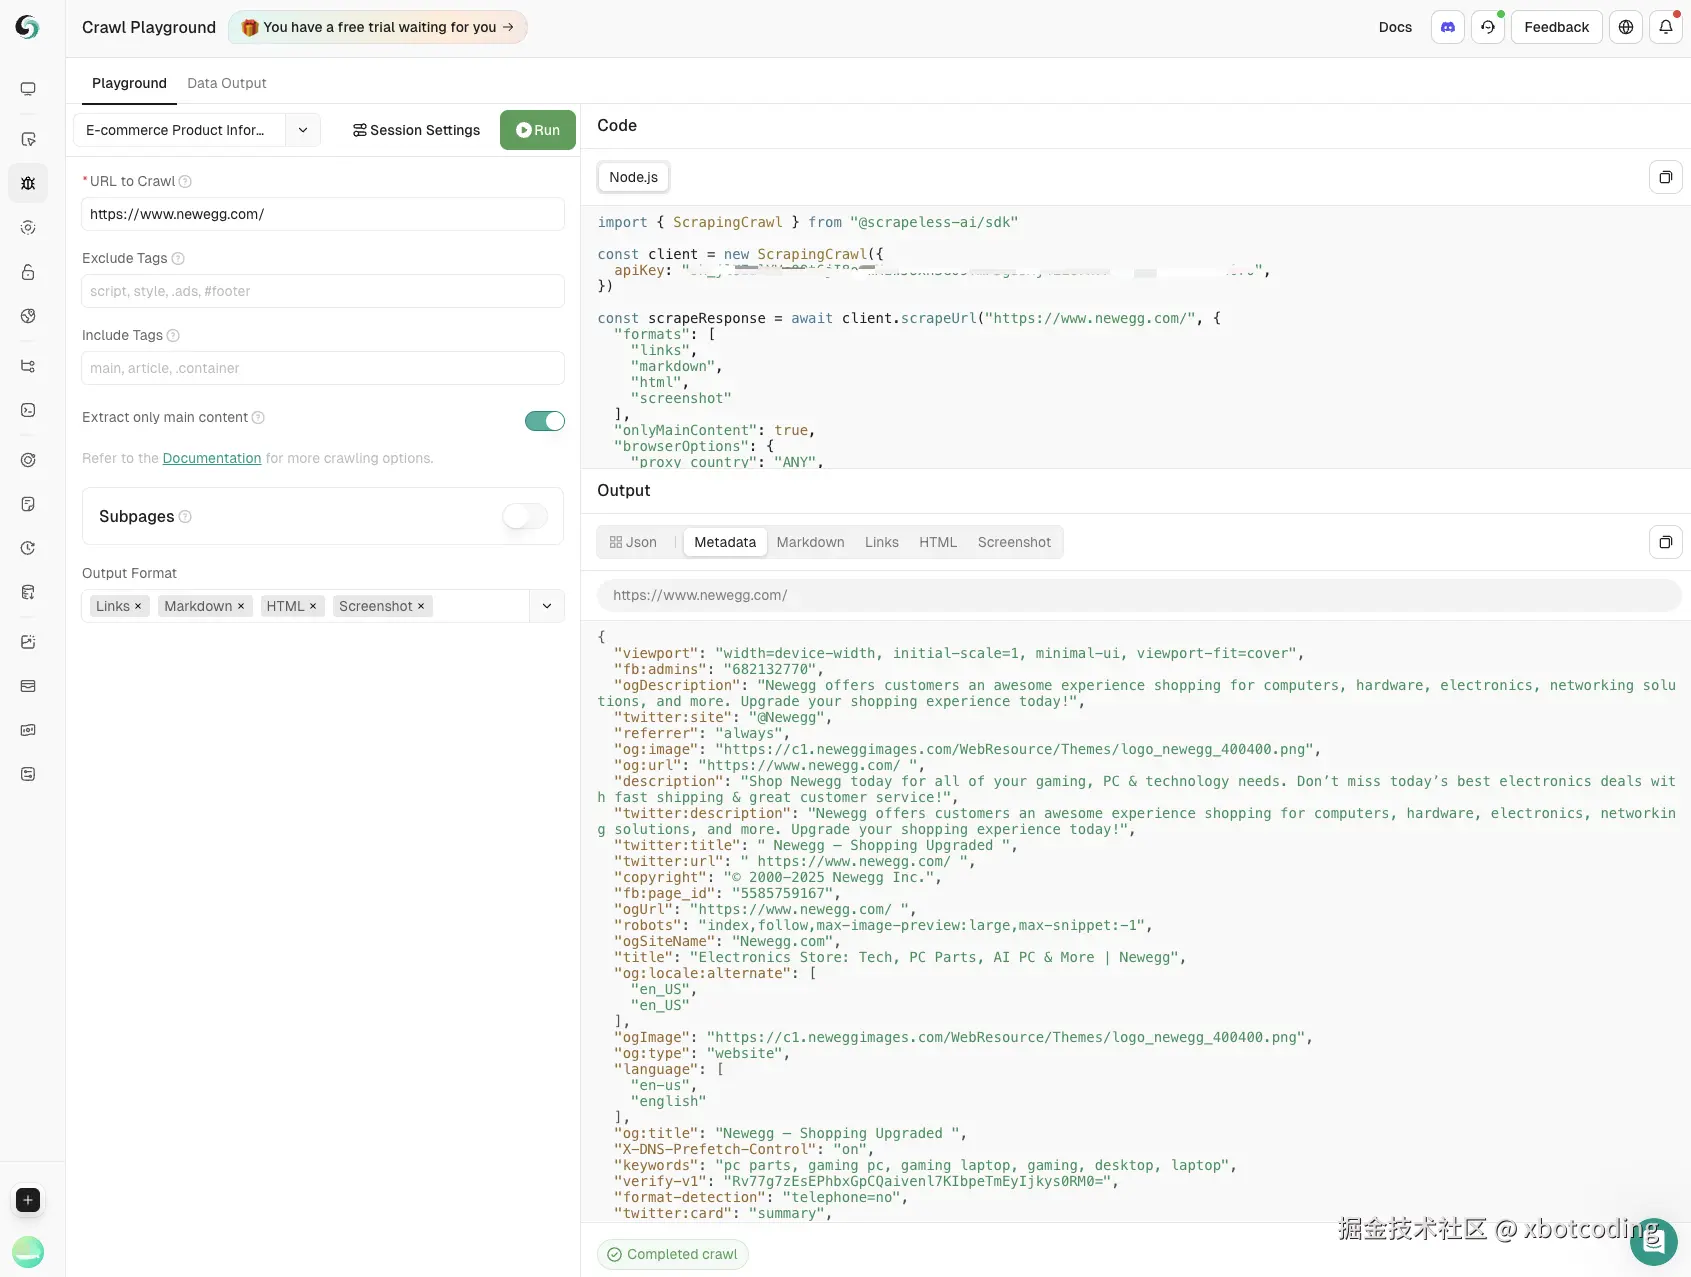The width and height of the screenshot is (1691, 1277).
Task: Open the language globe icon in the header
Action: click(1626, 27)
